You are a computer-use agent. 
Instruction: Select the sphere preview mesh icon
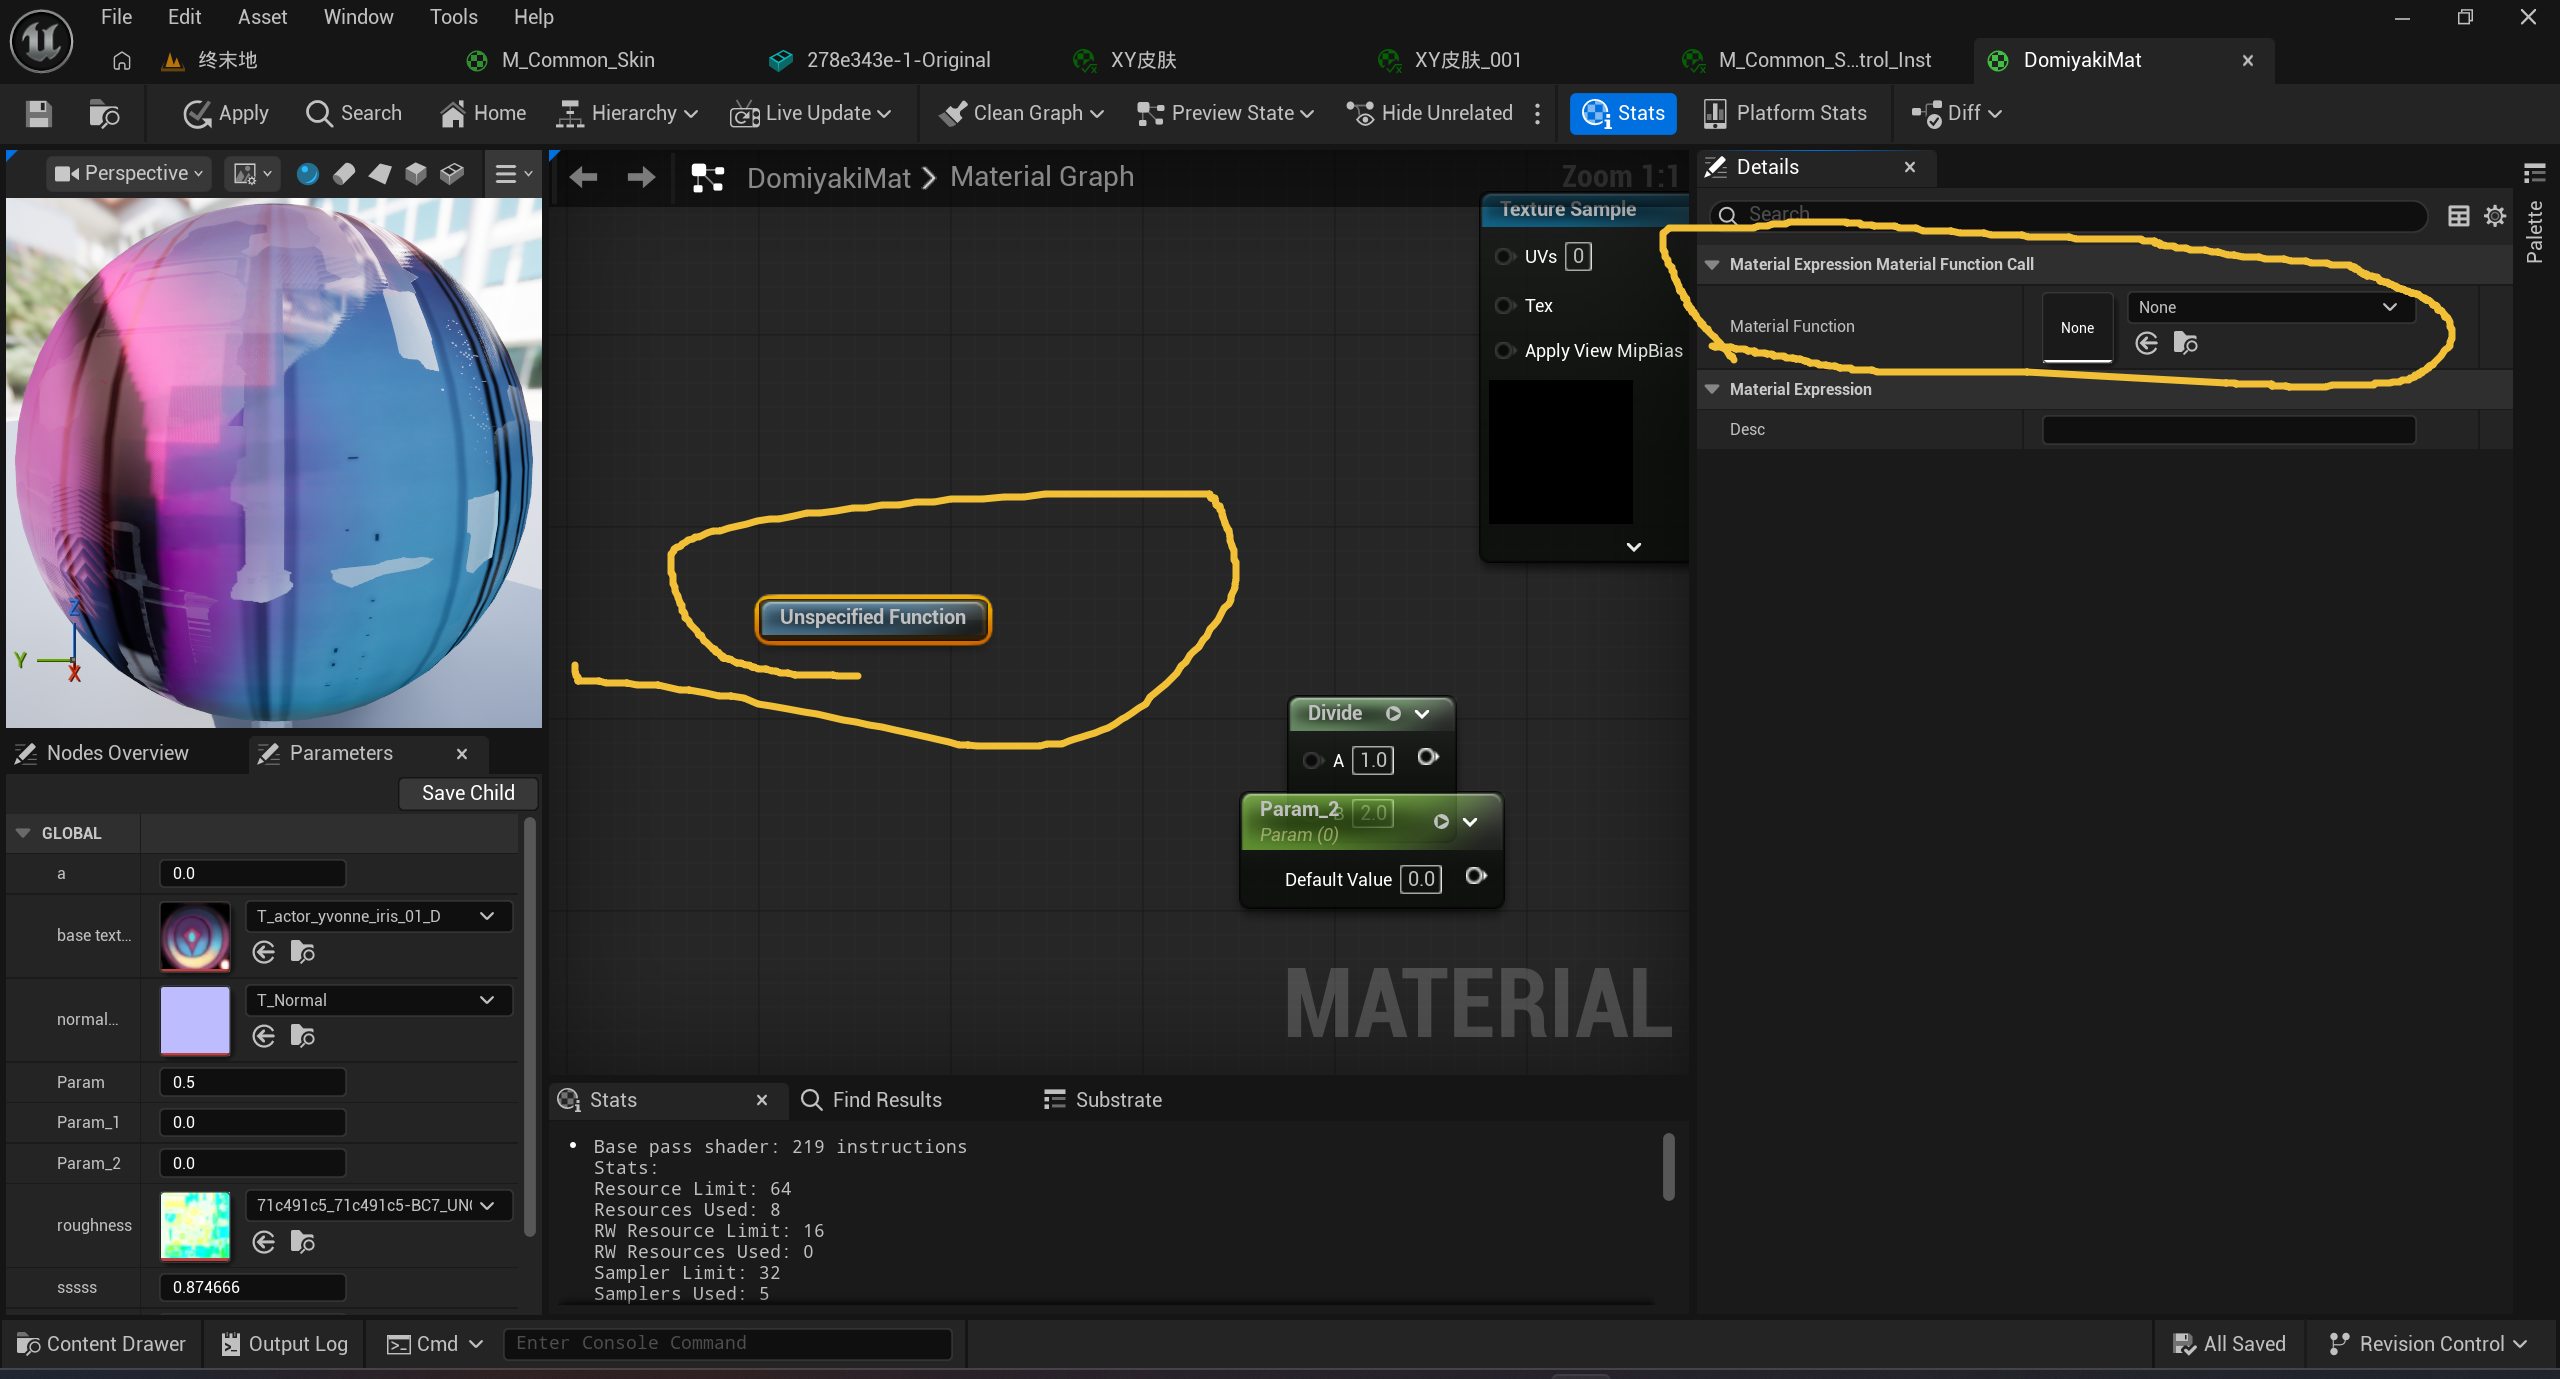click(x=307, y=174)
